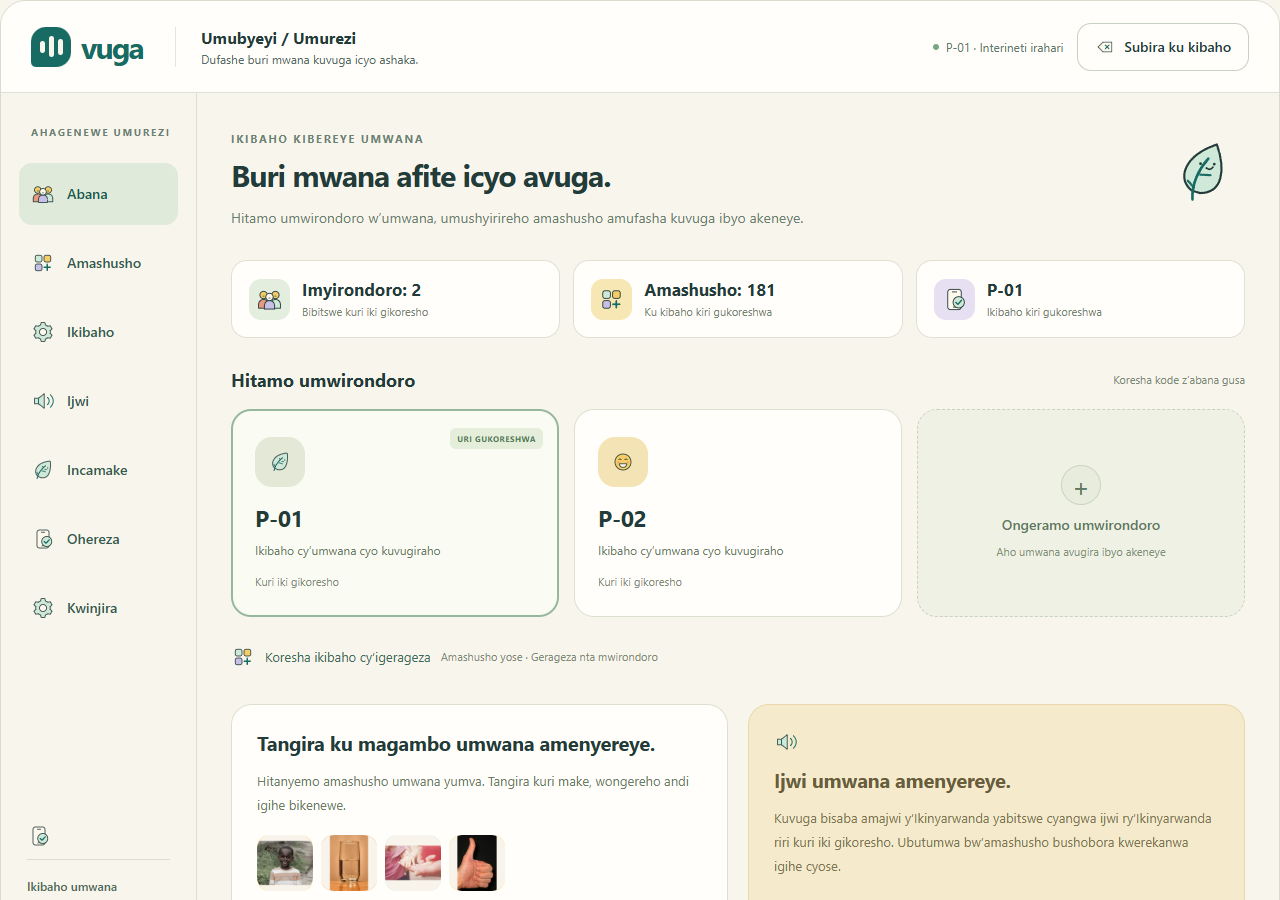The height and width of the screenshot is (900, 1280).
Task: Select Ijwi sidebar item
Action: 98,401
